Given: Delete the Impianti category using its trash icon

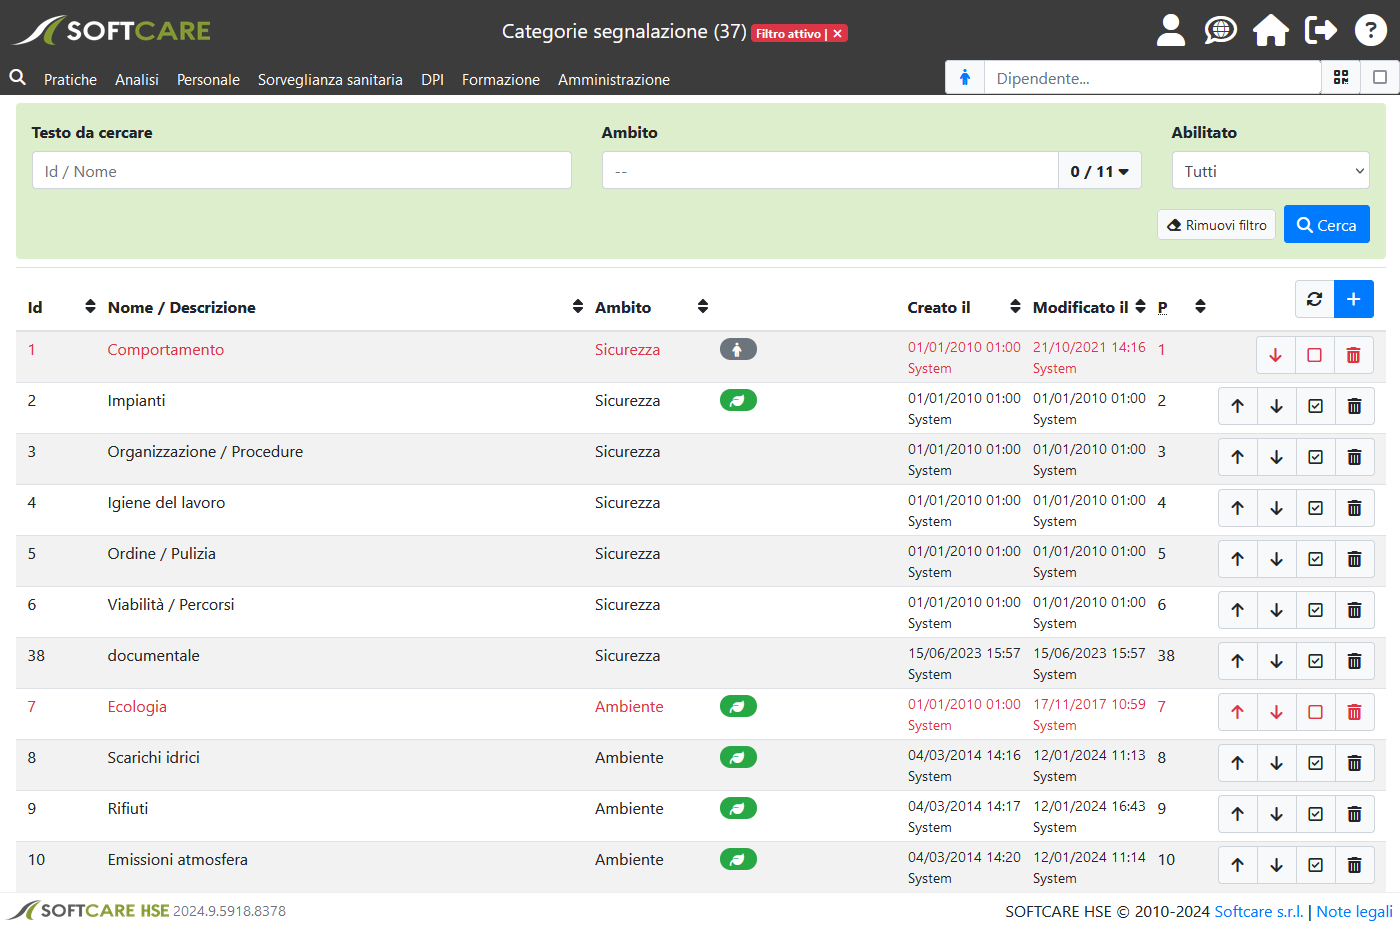Looking at the screenshot, I should click(1355, 405).
